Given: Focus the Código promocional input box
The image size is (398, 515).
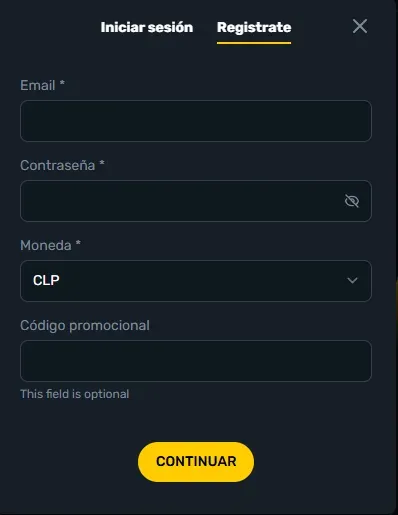Looking at the screenshot, I should [196, 361].
